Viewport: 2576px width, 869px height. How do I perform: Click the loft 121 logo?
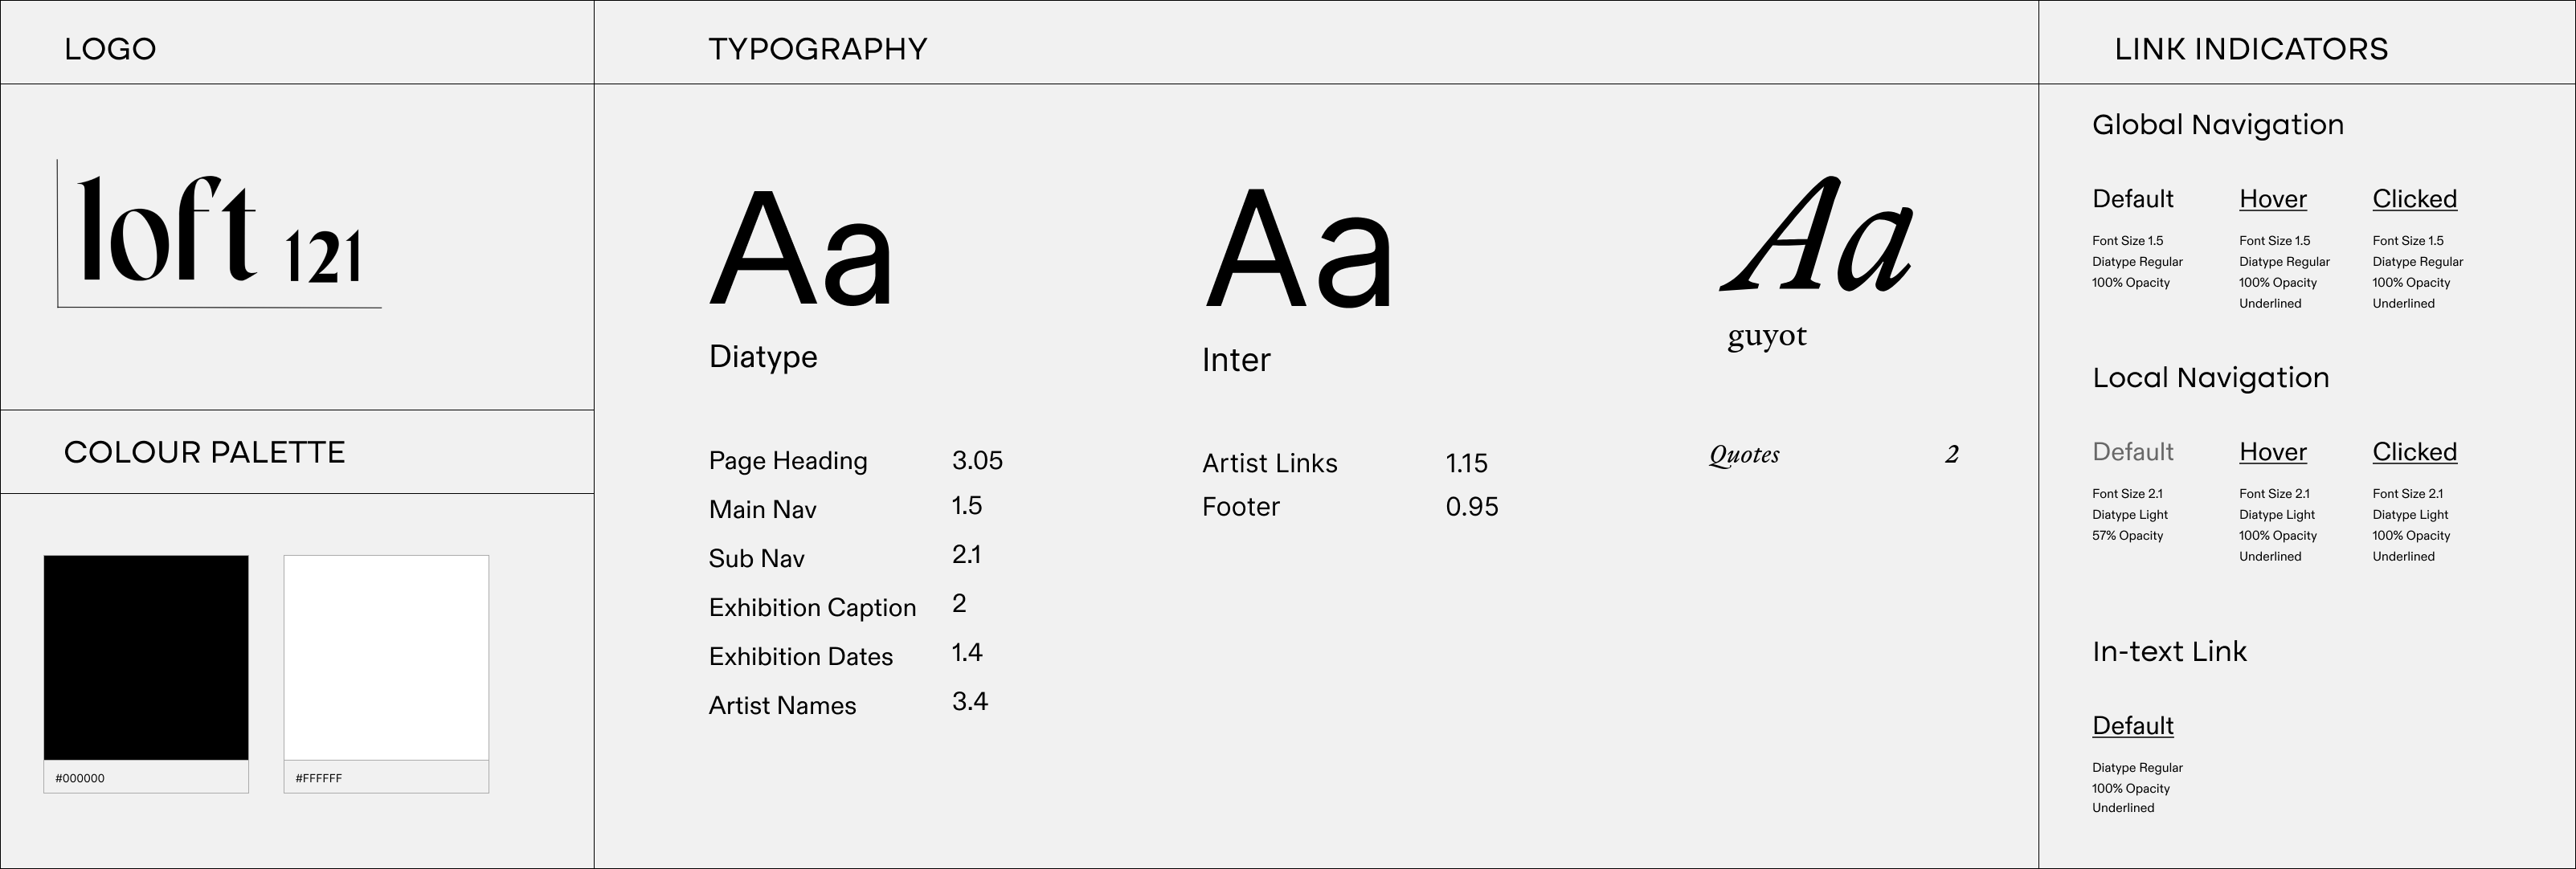pos(219,232)
